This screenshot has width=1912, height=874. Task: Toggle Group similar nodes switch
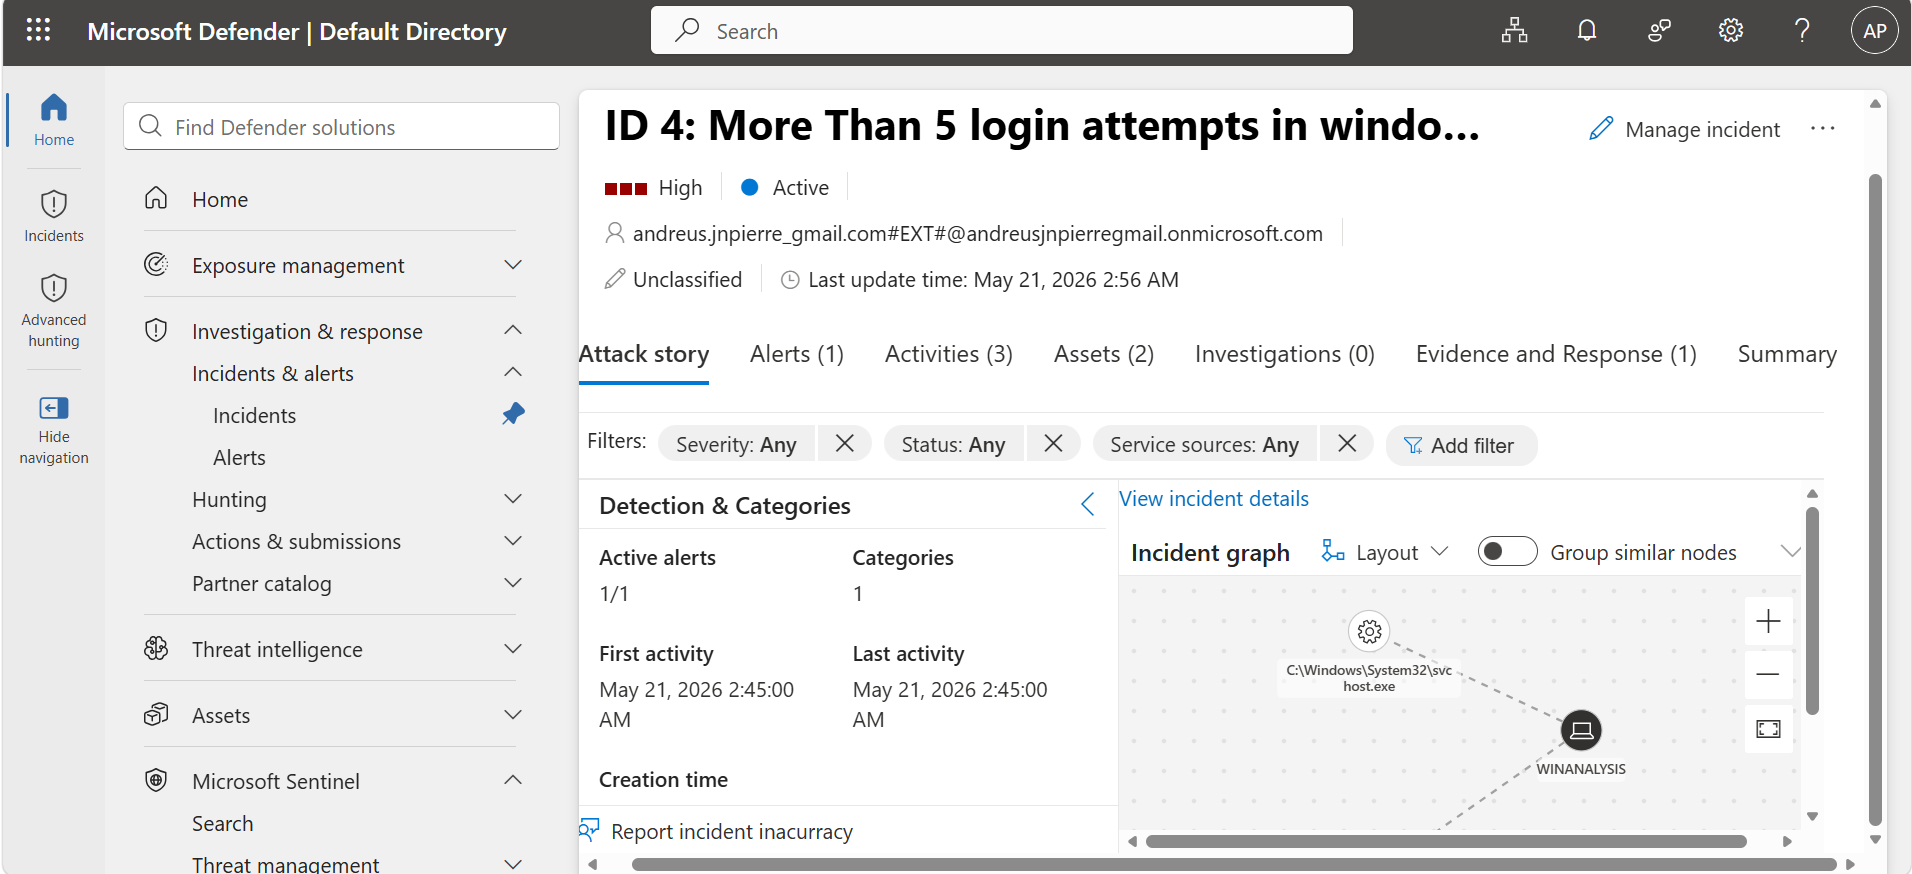pyautogui.click(x=1507, y=551)
